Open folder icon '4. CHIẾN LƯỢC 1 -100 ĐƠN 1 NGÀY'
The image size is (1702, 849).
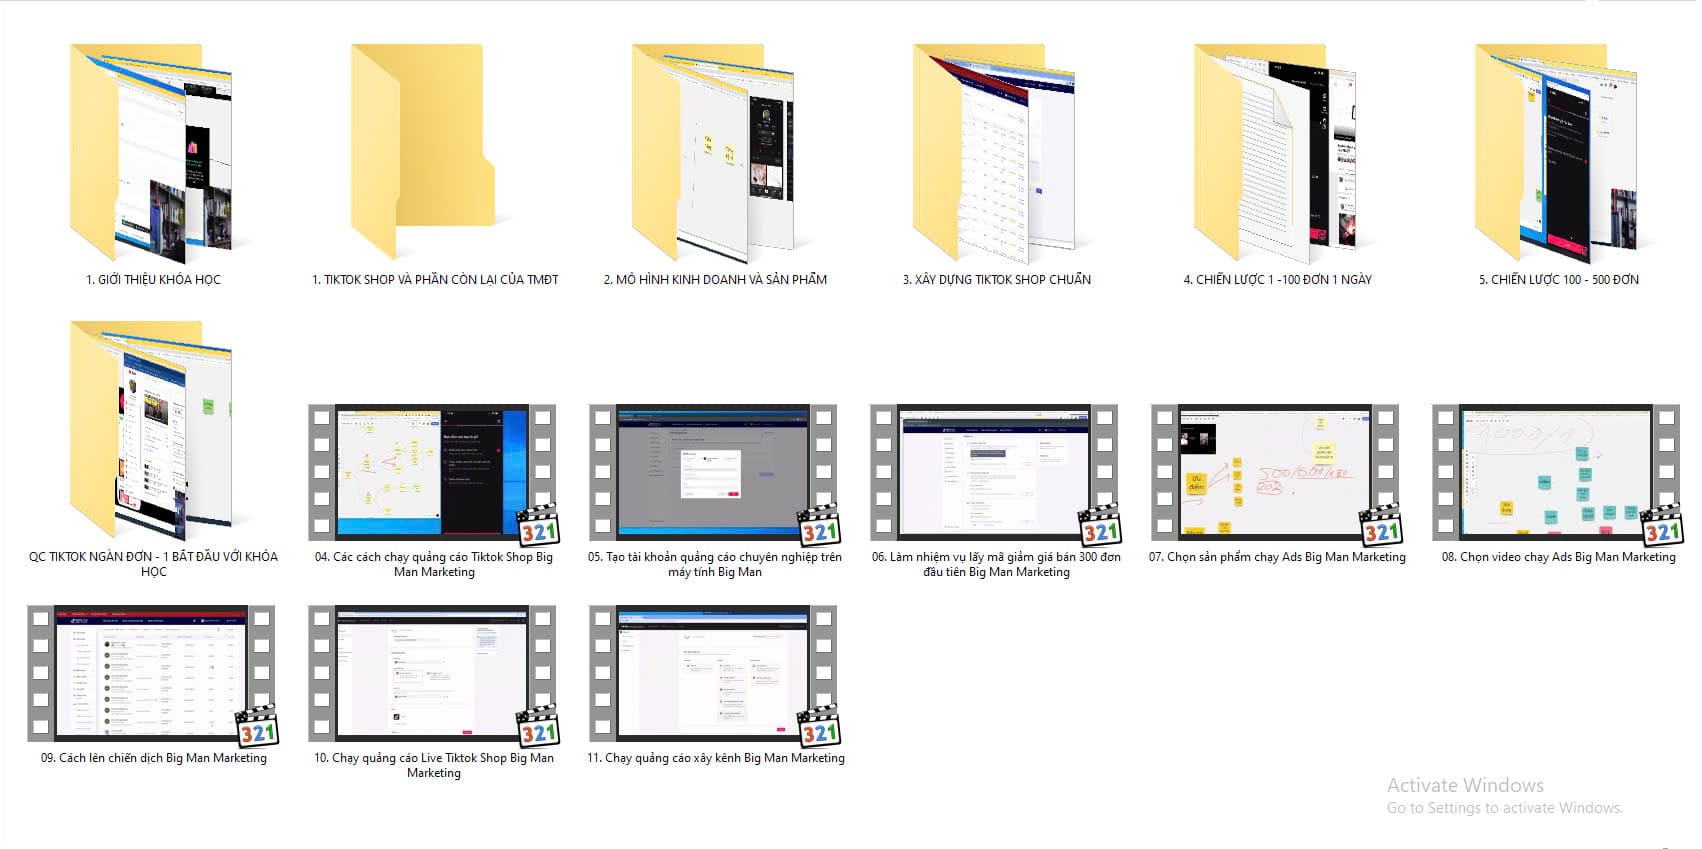[1276, 152]
